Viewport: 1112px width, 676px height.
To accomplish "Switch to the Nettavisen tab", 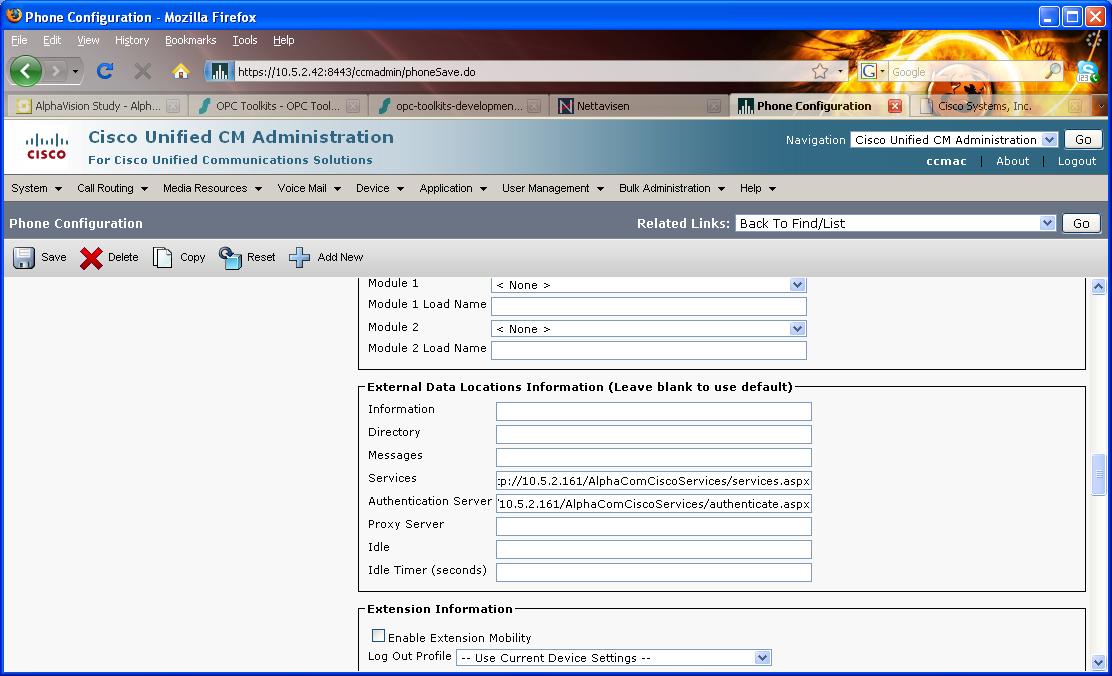I will pos(638,106).
